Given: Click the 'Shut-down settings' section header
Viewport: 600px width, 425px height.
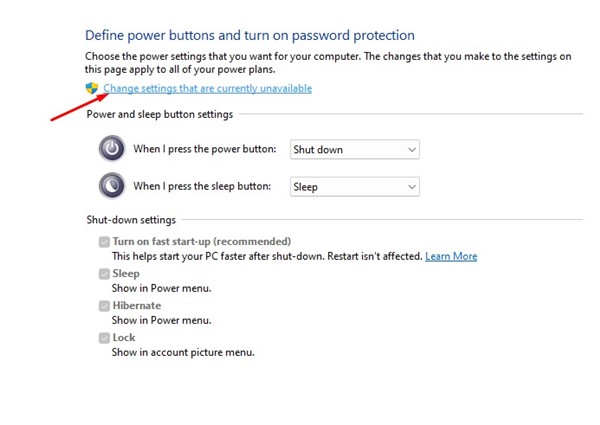Looking at the screenshot, I should [132, 220].
